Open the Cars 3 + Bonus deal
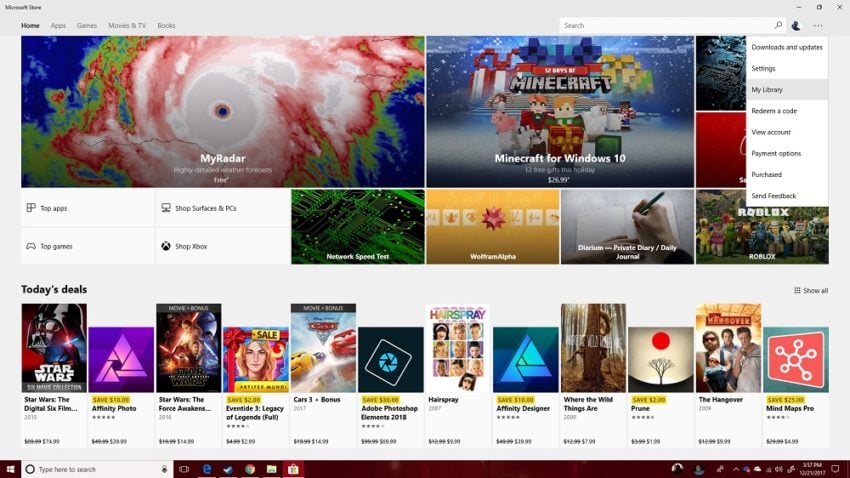850x478 pixels. point(323,375)
